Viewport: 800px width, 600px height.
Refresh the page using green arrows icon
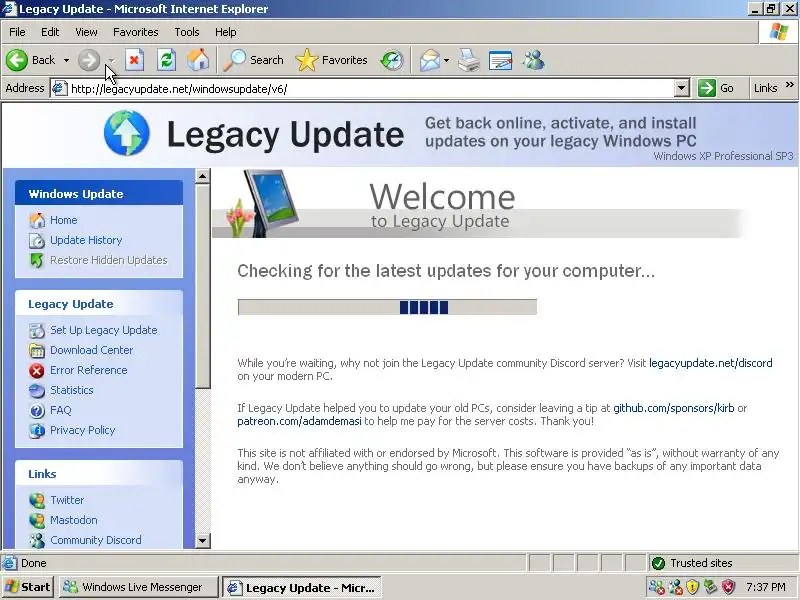(x=166, y=60)
